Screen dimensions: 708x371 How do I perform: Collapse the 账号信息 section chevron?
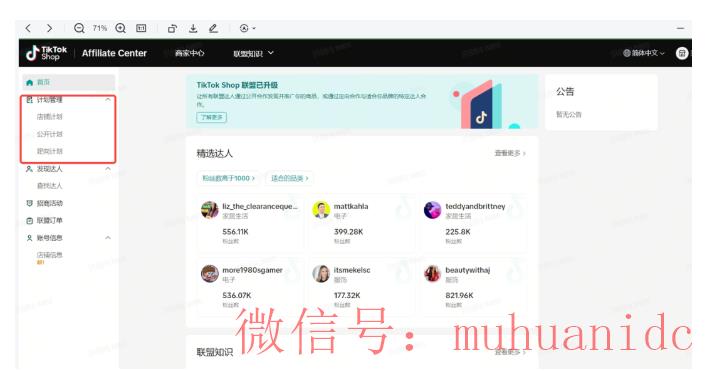pos(108,238)
